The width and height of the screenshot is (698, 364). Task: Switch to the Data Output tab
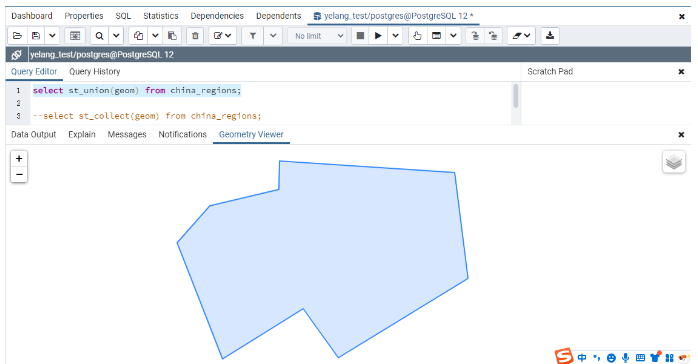tap(33, 134)
